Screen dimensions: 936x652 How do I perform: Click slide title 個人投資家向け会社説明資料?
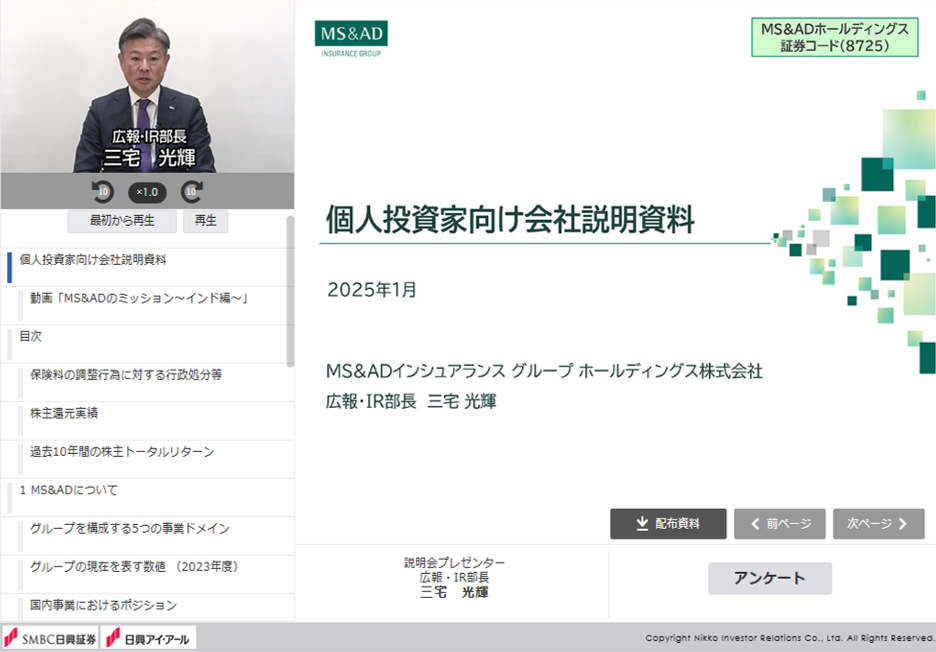coord(510,219)
